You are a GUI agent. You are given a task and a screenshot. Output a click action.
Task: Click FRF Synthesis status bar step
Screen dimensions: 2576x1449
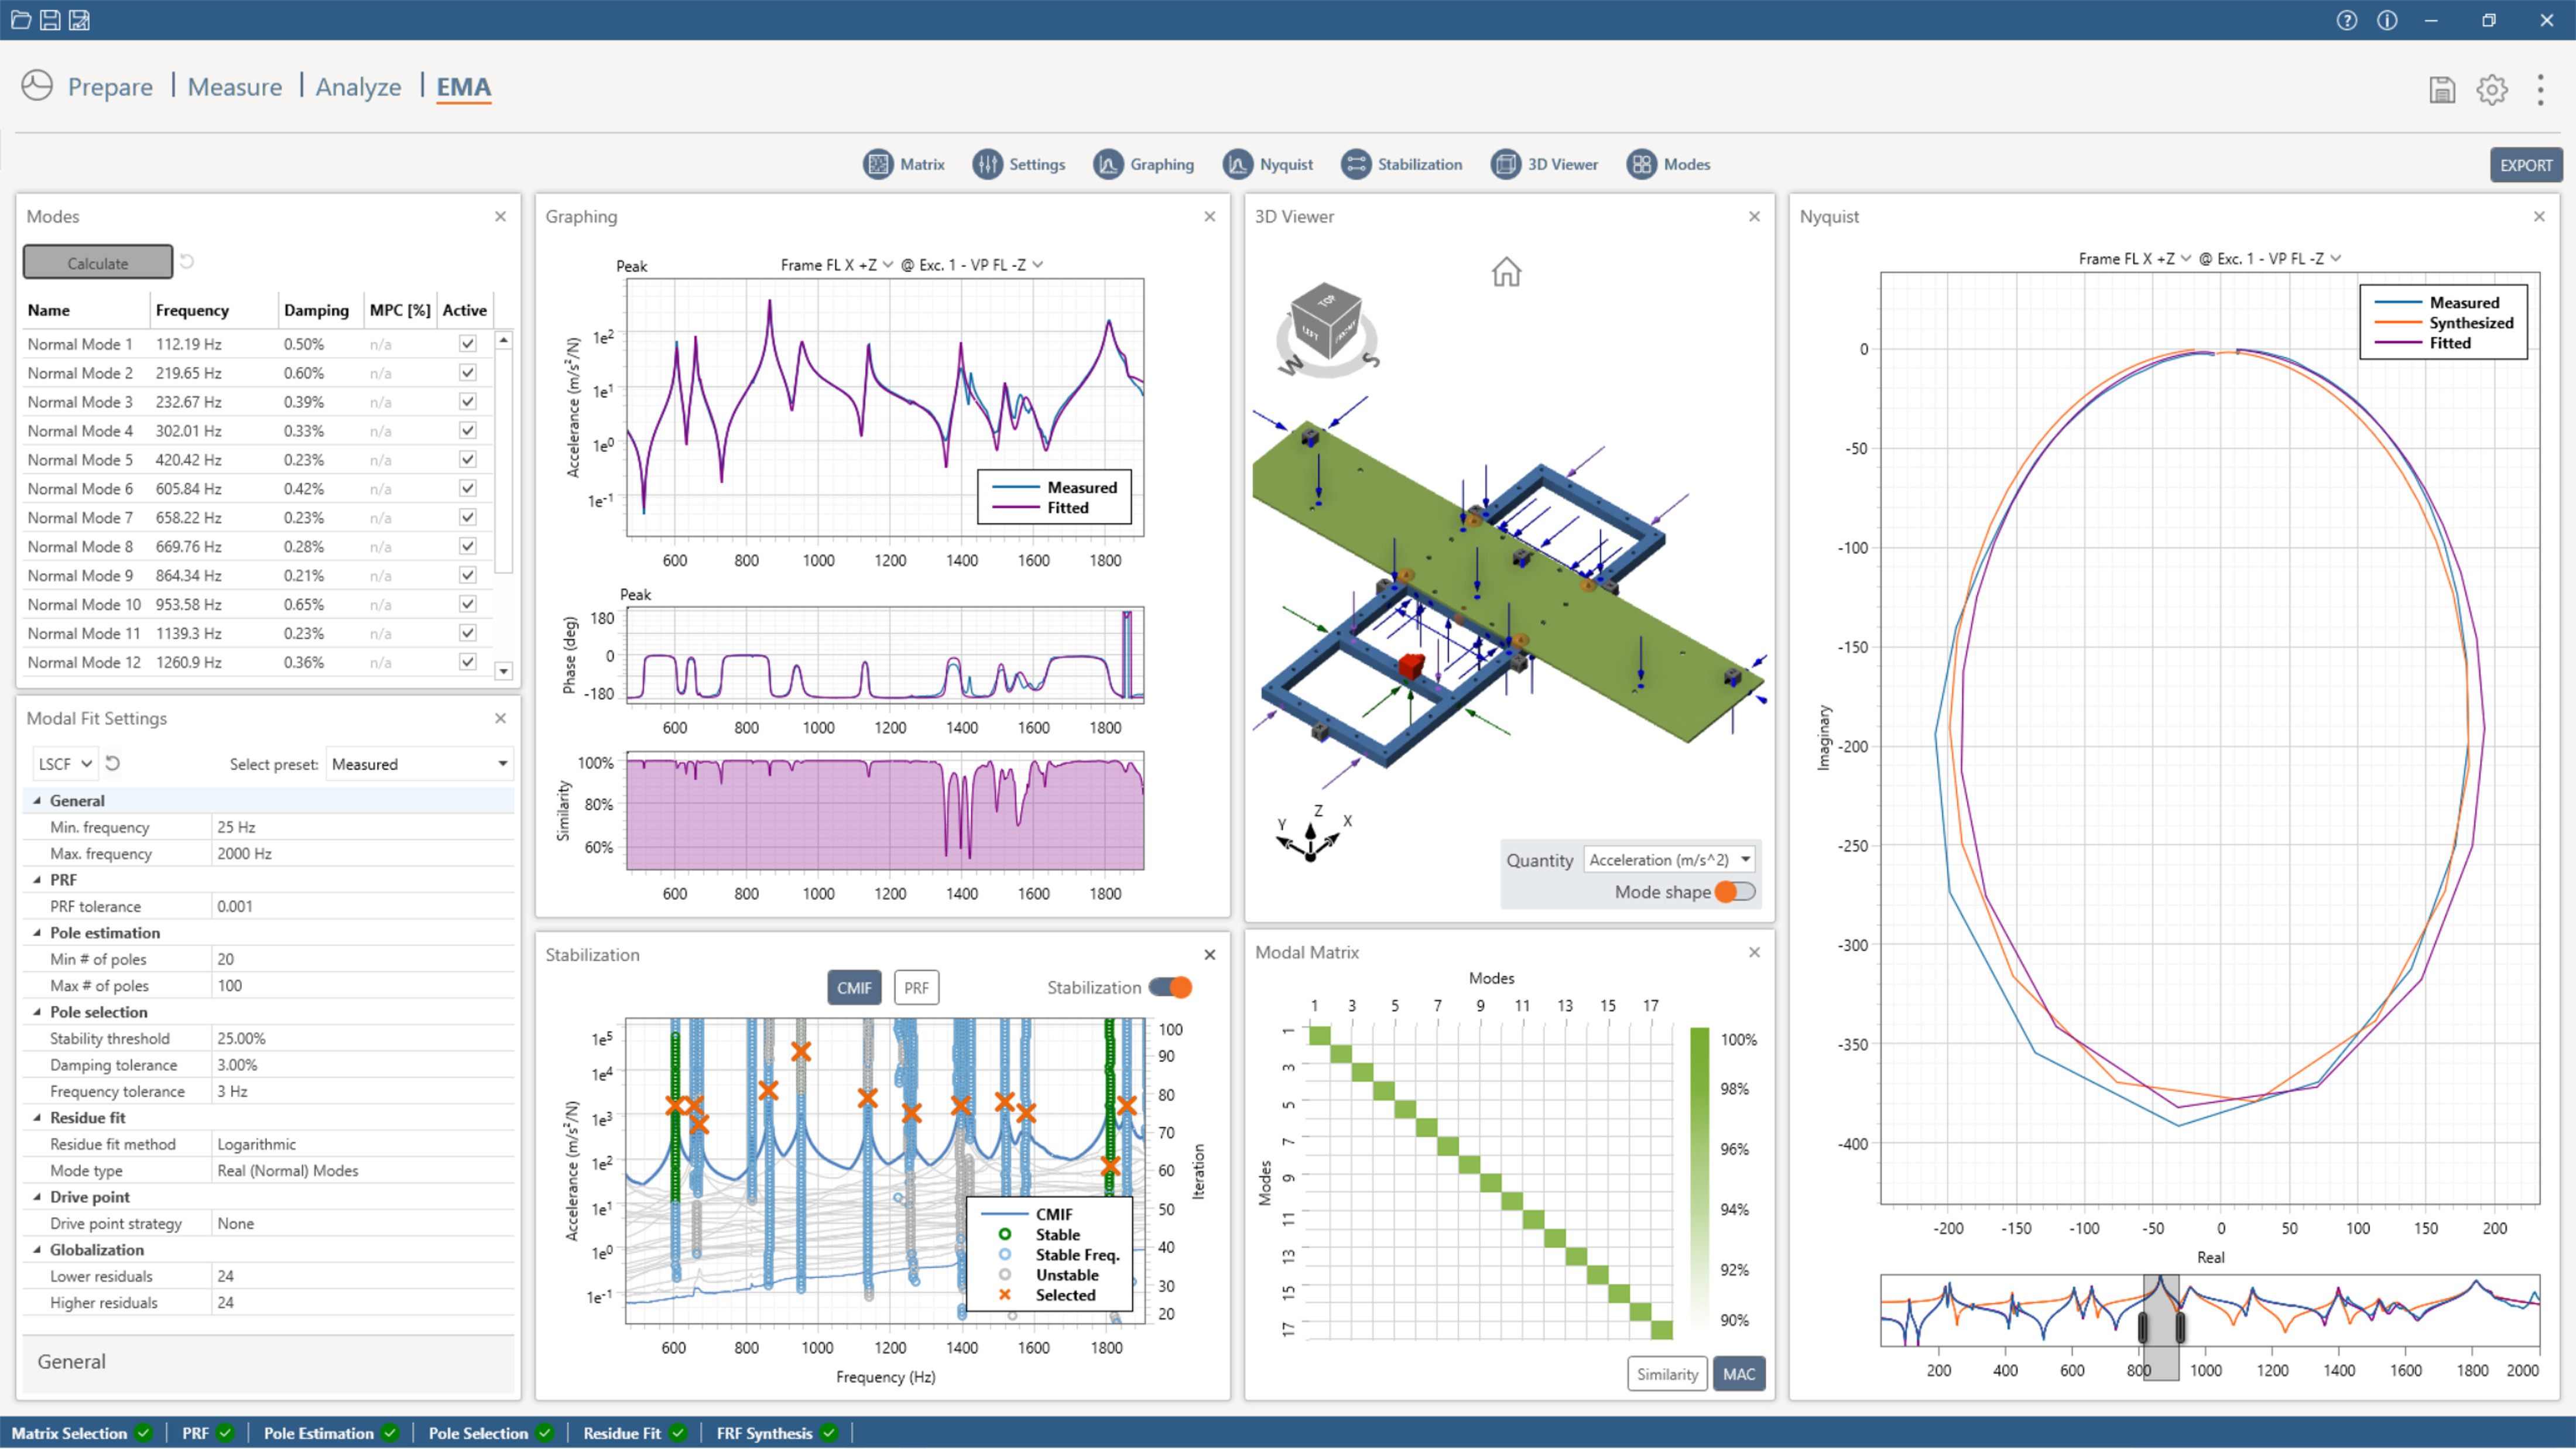(776, 1433)
